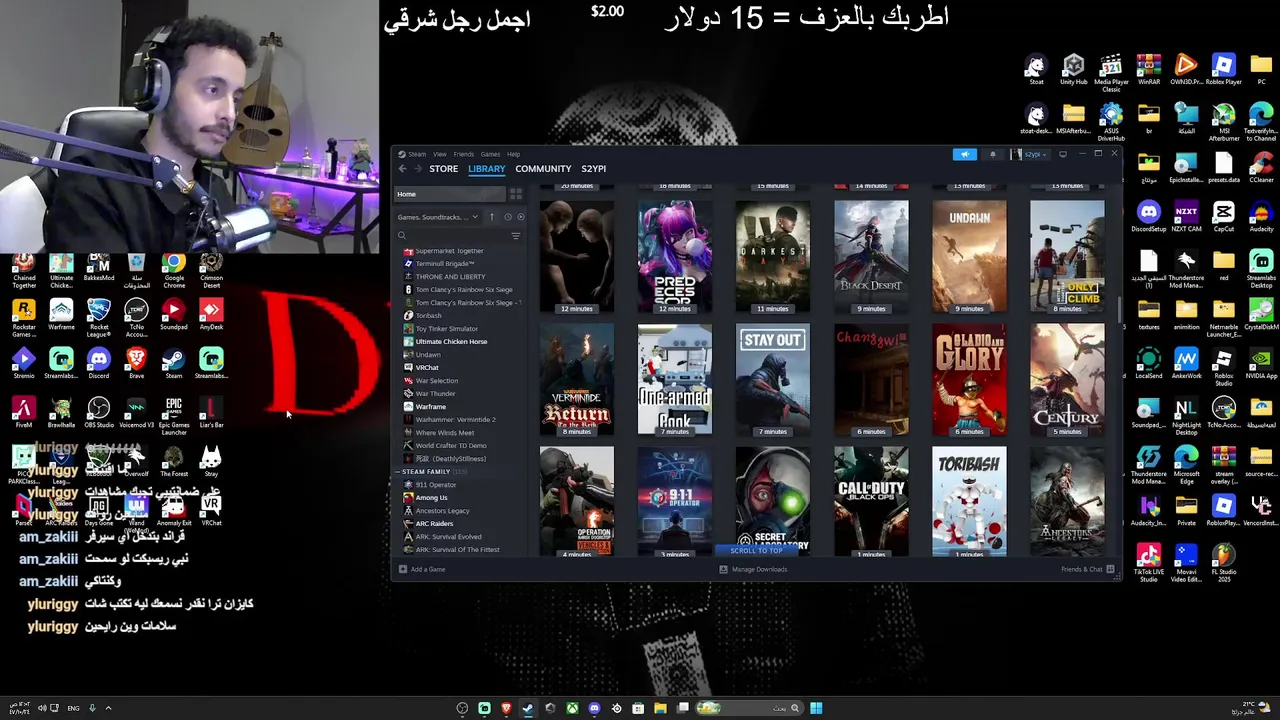Click Windows Start button on taskbar
1280x720 pixels.
[x=816, y=708]
